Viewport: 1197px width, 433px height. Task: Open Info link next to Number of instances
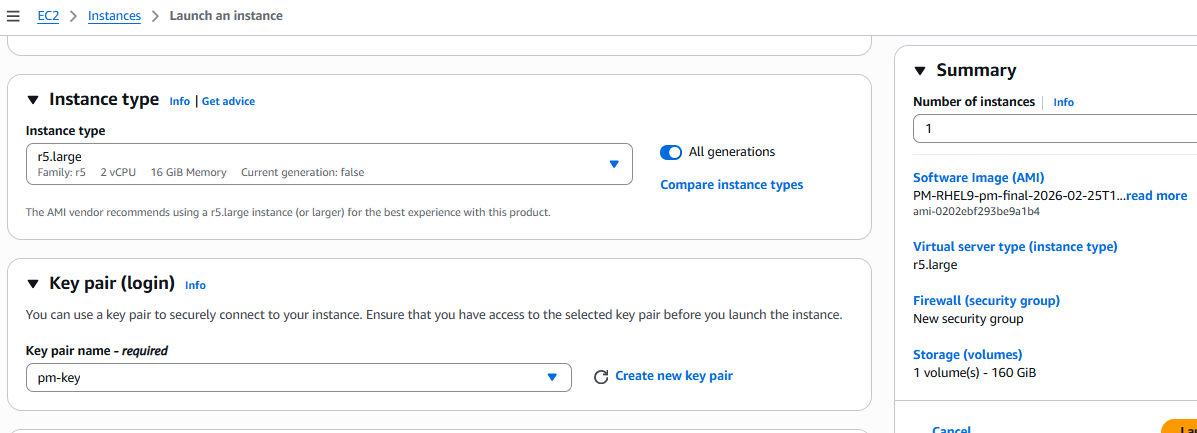coord(1063,102)
